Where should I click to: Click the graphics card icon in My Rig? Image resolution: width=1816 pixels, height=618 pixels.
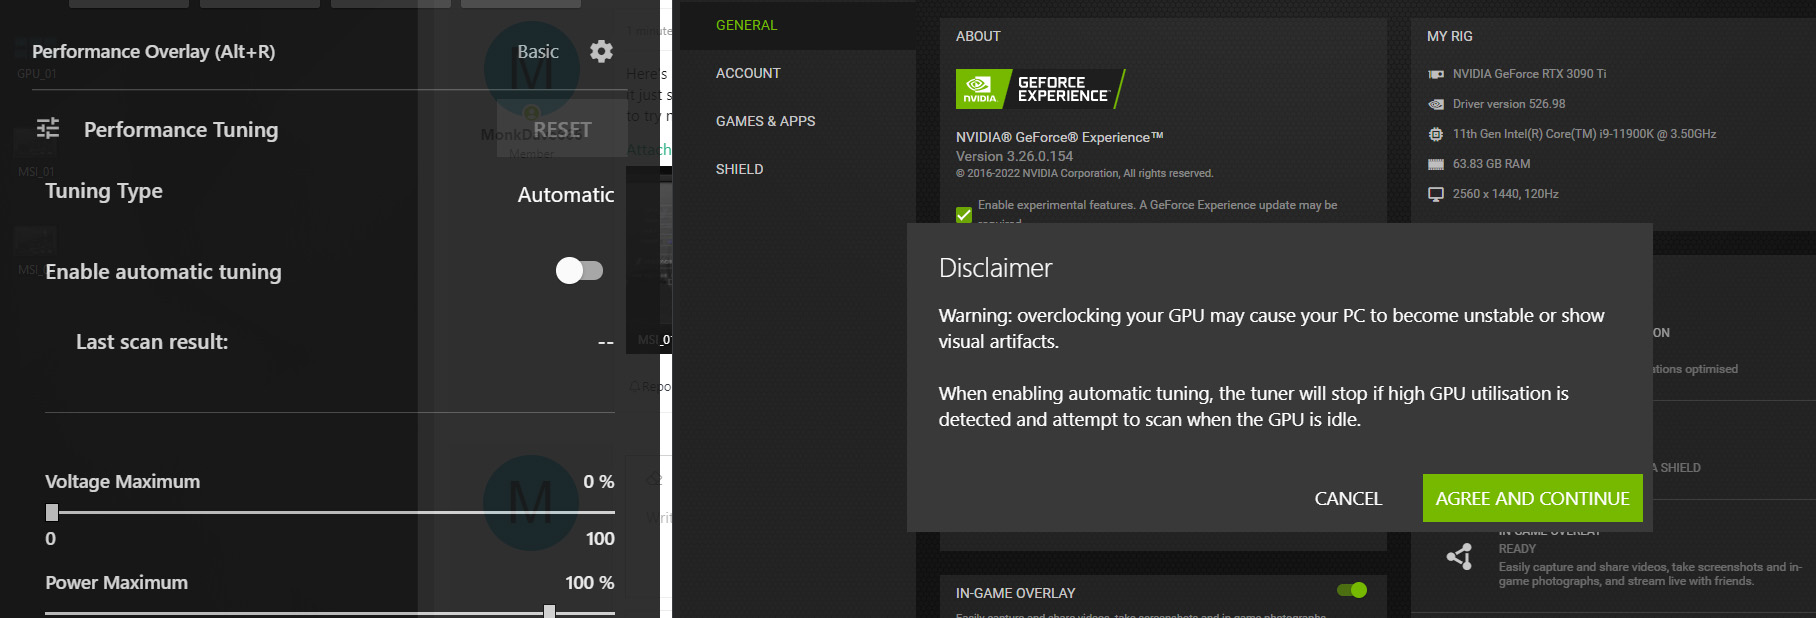(1436, 74)
